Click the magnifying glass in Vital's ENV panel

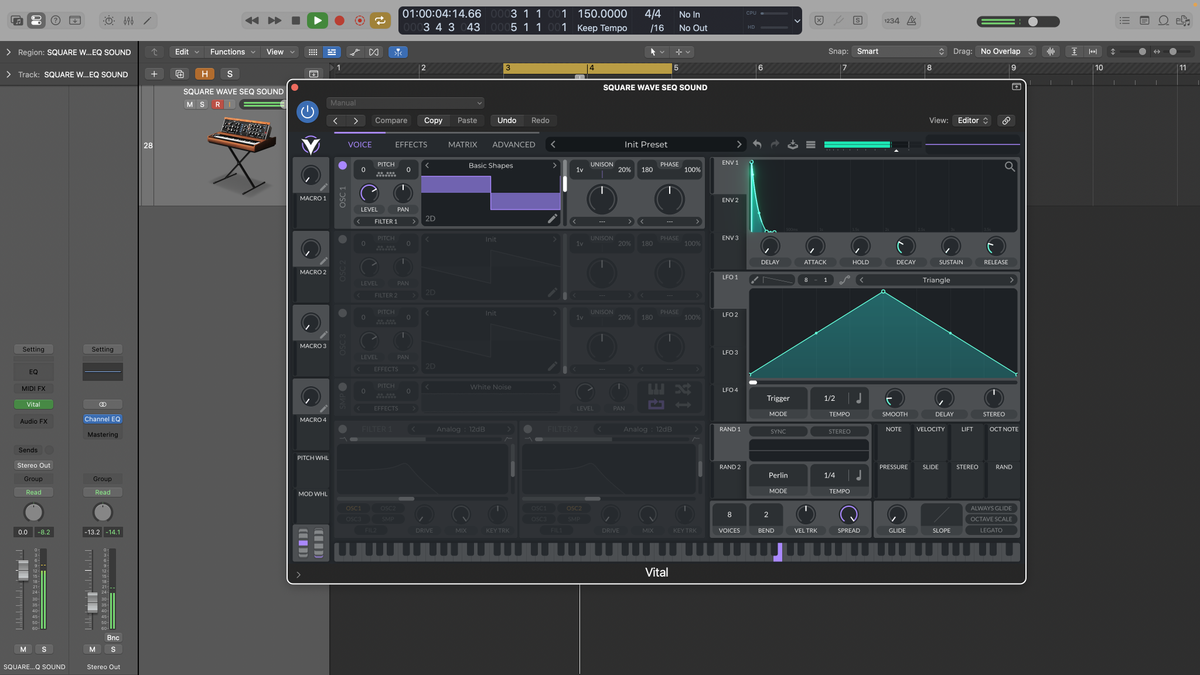tap(1010, 166)
